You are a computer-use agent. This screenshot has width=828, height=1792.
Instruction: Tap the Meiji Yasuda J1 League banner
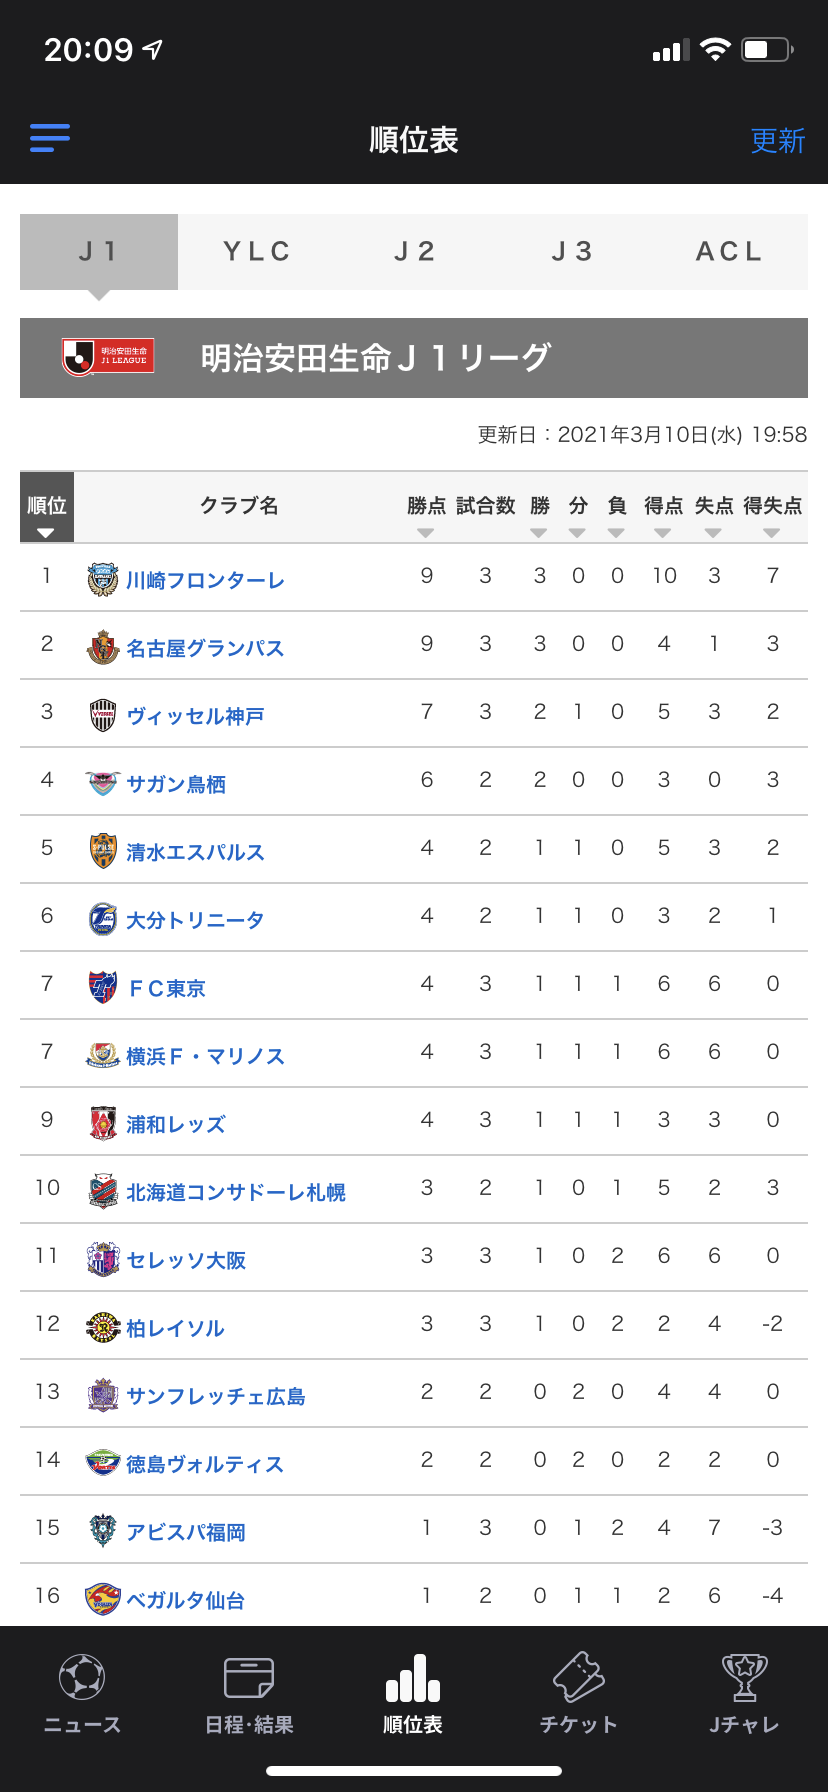[x=414, y=358]
